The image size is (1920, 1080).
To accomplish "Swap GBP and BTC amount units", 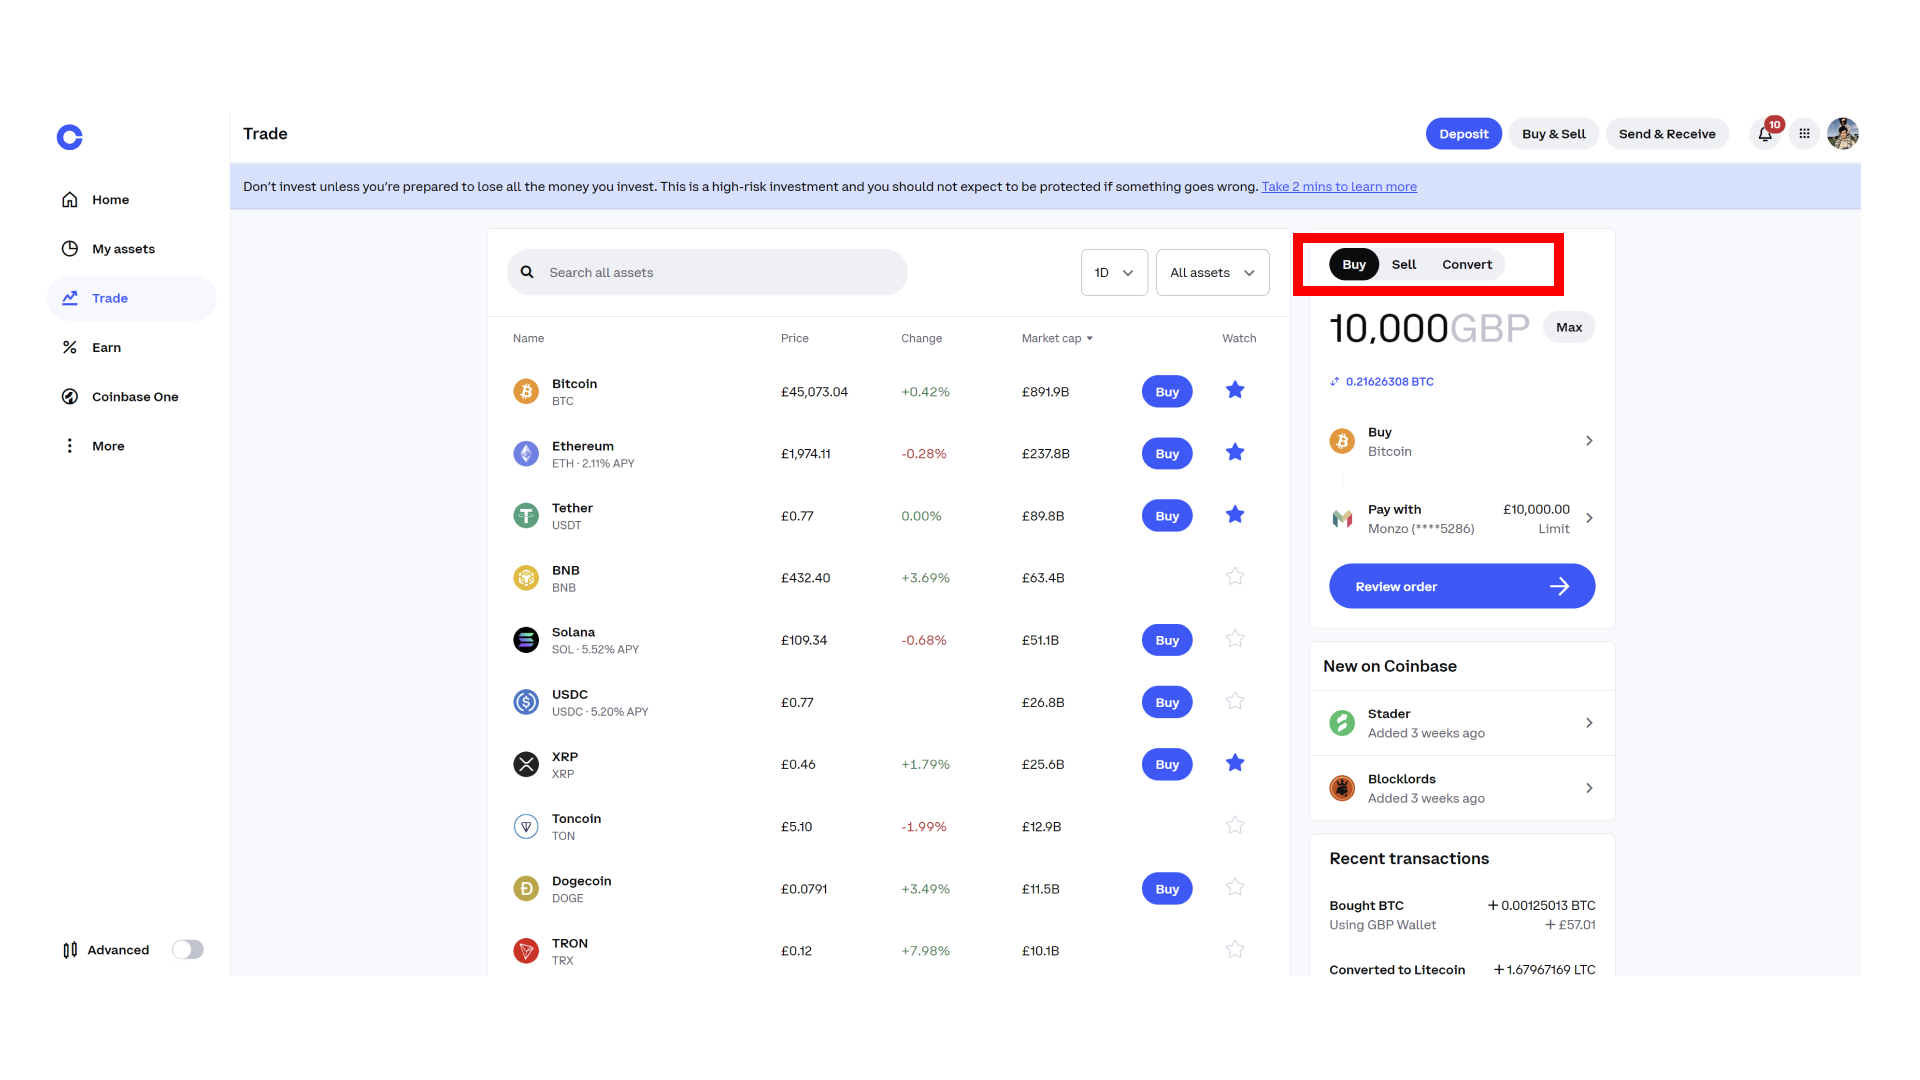I will (x=1334, y=382).
